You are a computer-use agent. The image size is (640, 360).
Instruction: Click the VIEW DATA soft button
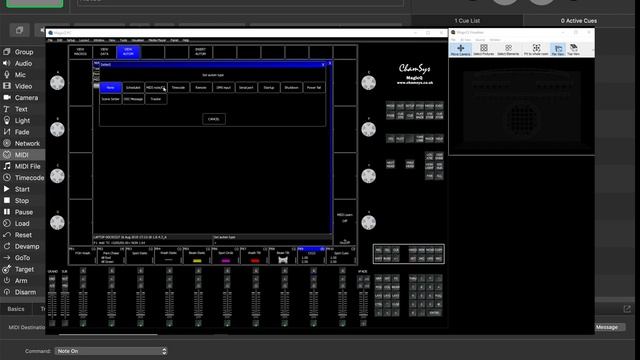[104, 52]
